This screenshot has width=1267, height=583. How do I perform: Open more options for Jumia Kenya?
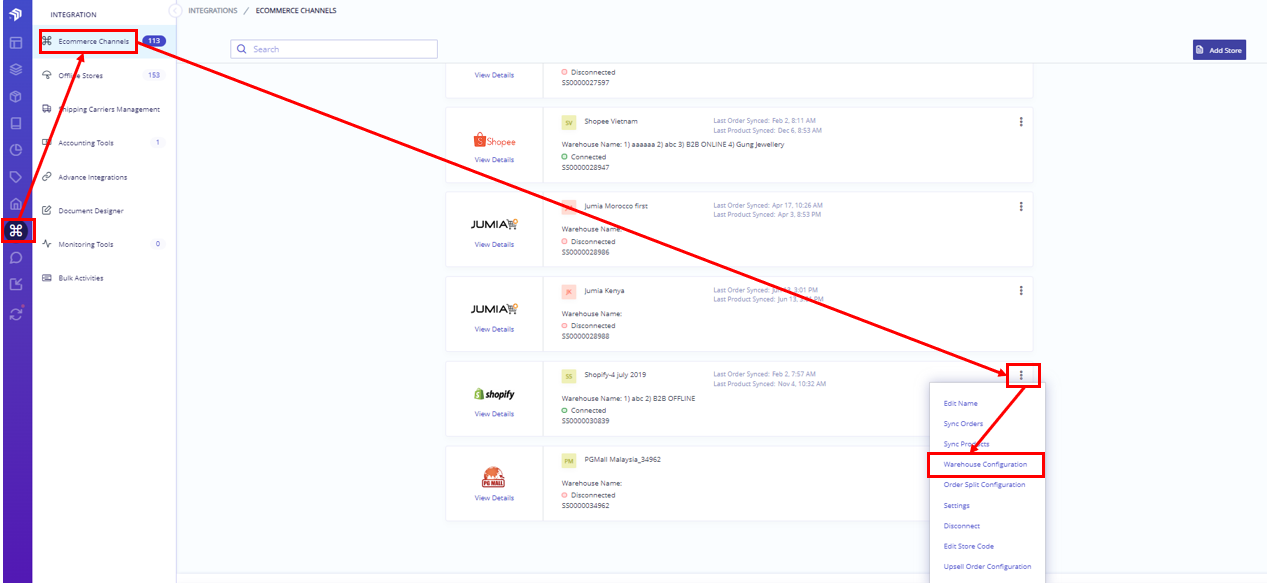1021,291
